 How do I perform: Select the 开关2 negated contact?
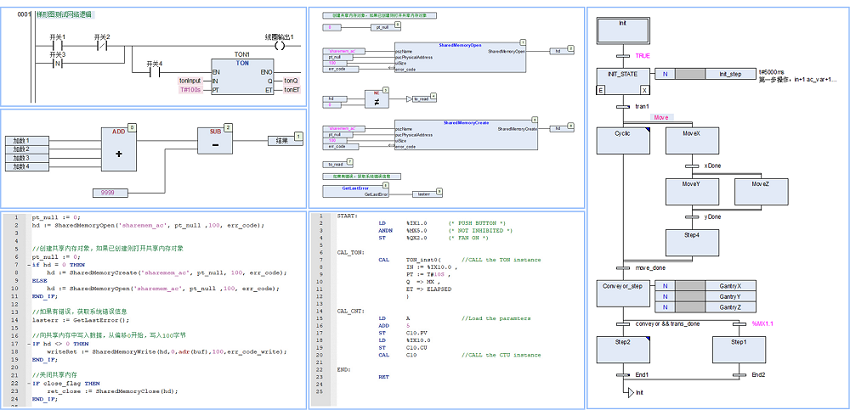tap(101, 46)
